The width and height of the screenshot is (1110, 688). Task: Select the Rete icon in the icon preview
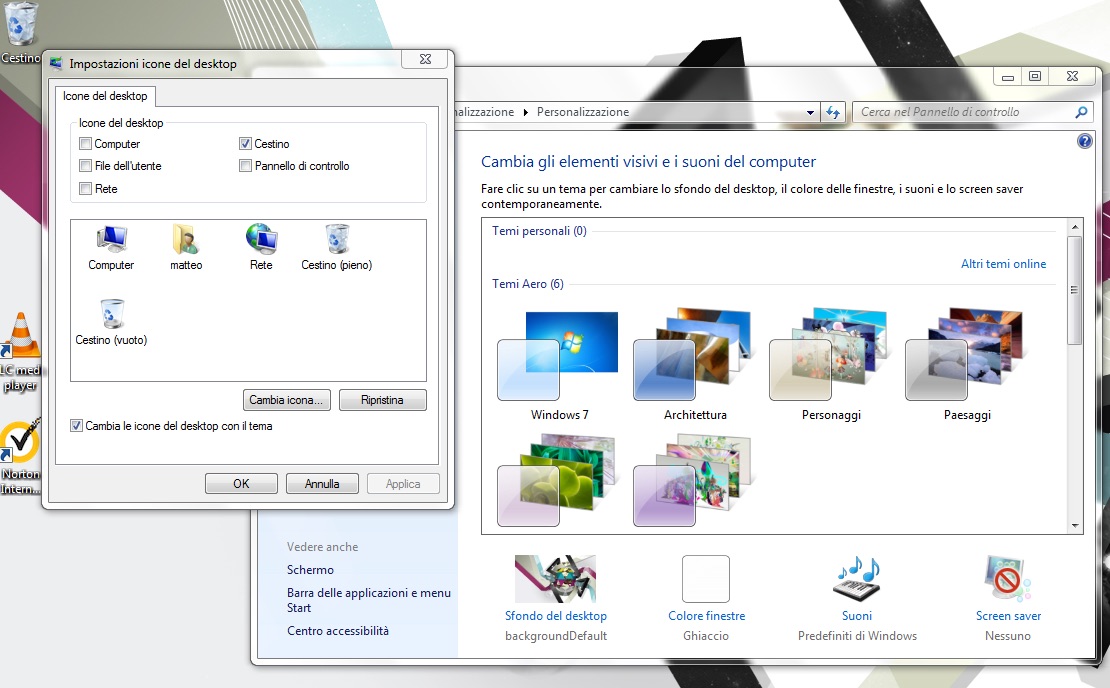(x=260, y=238)
